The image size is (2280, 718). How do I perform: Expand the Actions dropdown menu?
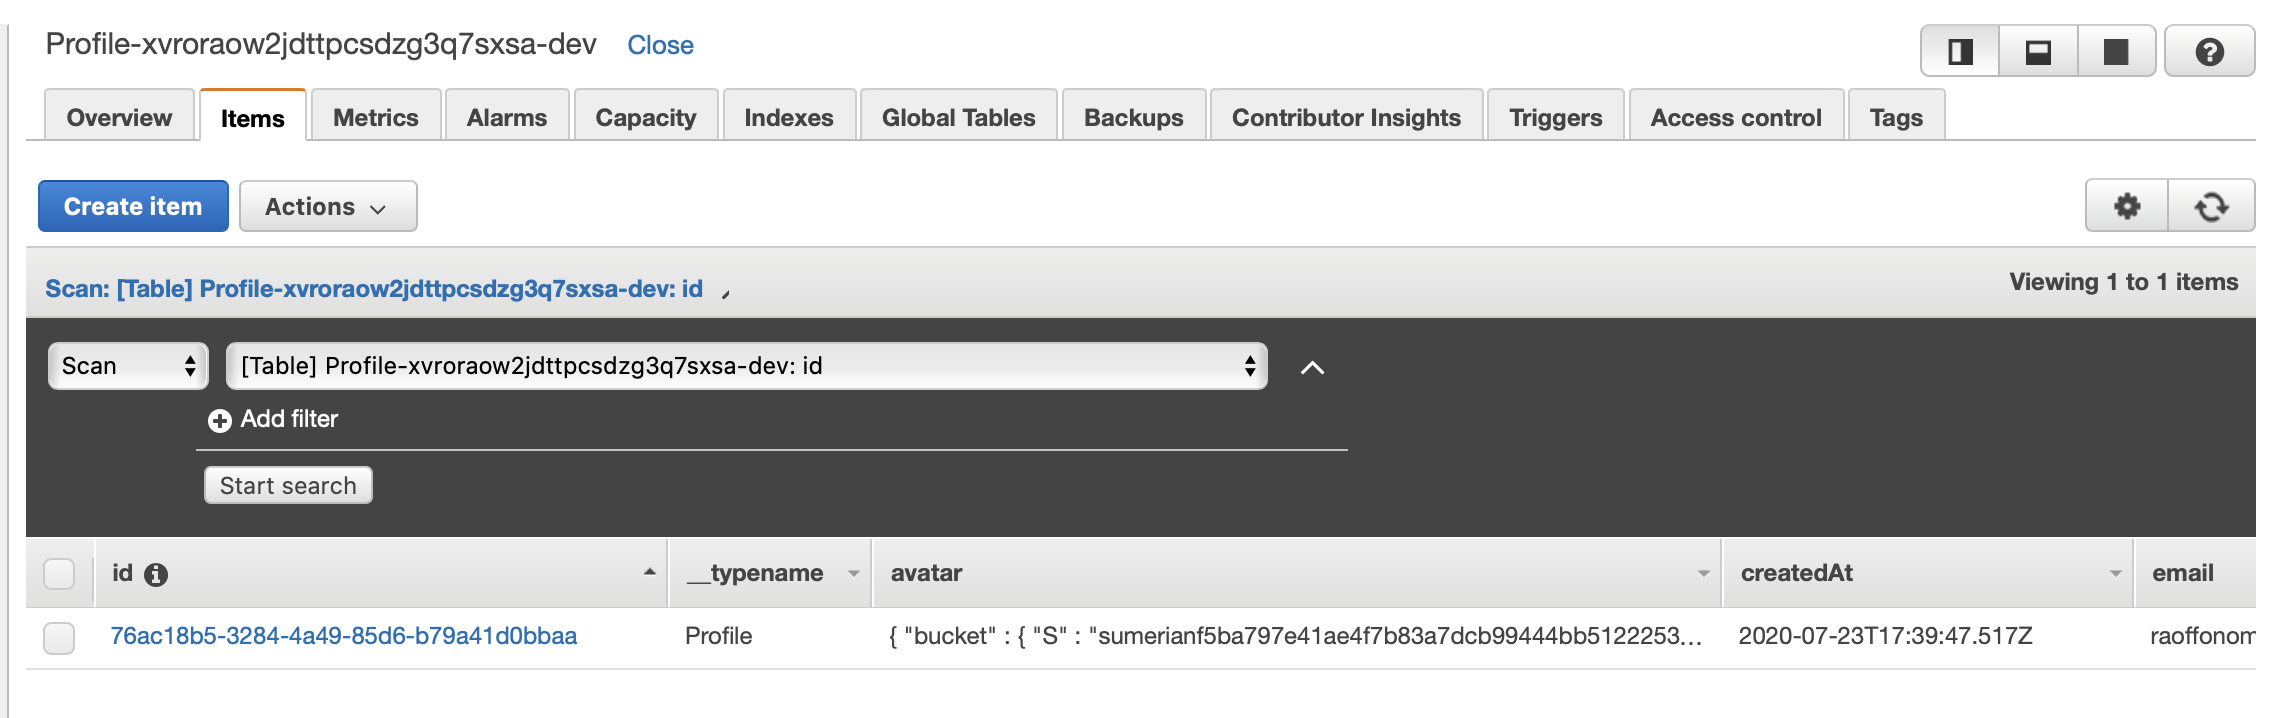point(328,206)
